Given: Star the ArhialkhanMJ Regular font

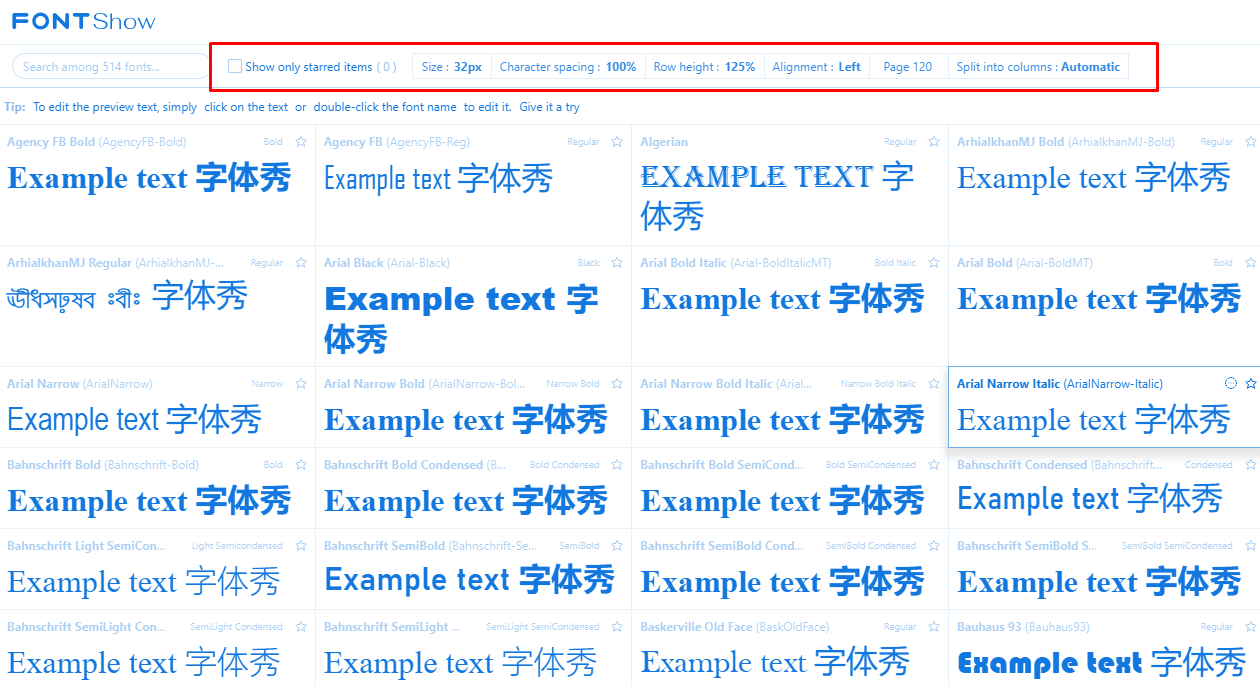Looking at the screenshot, I should (301, 263).
